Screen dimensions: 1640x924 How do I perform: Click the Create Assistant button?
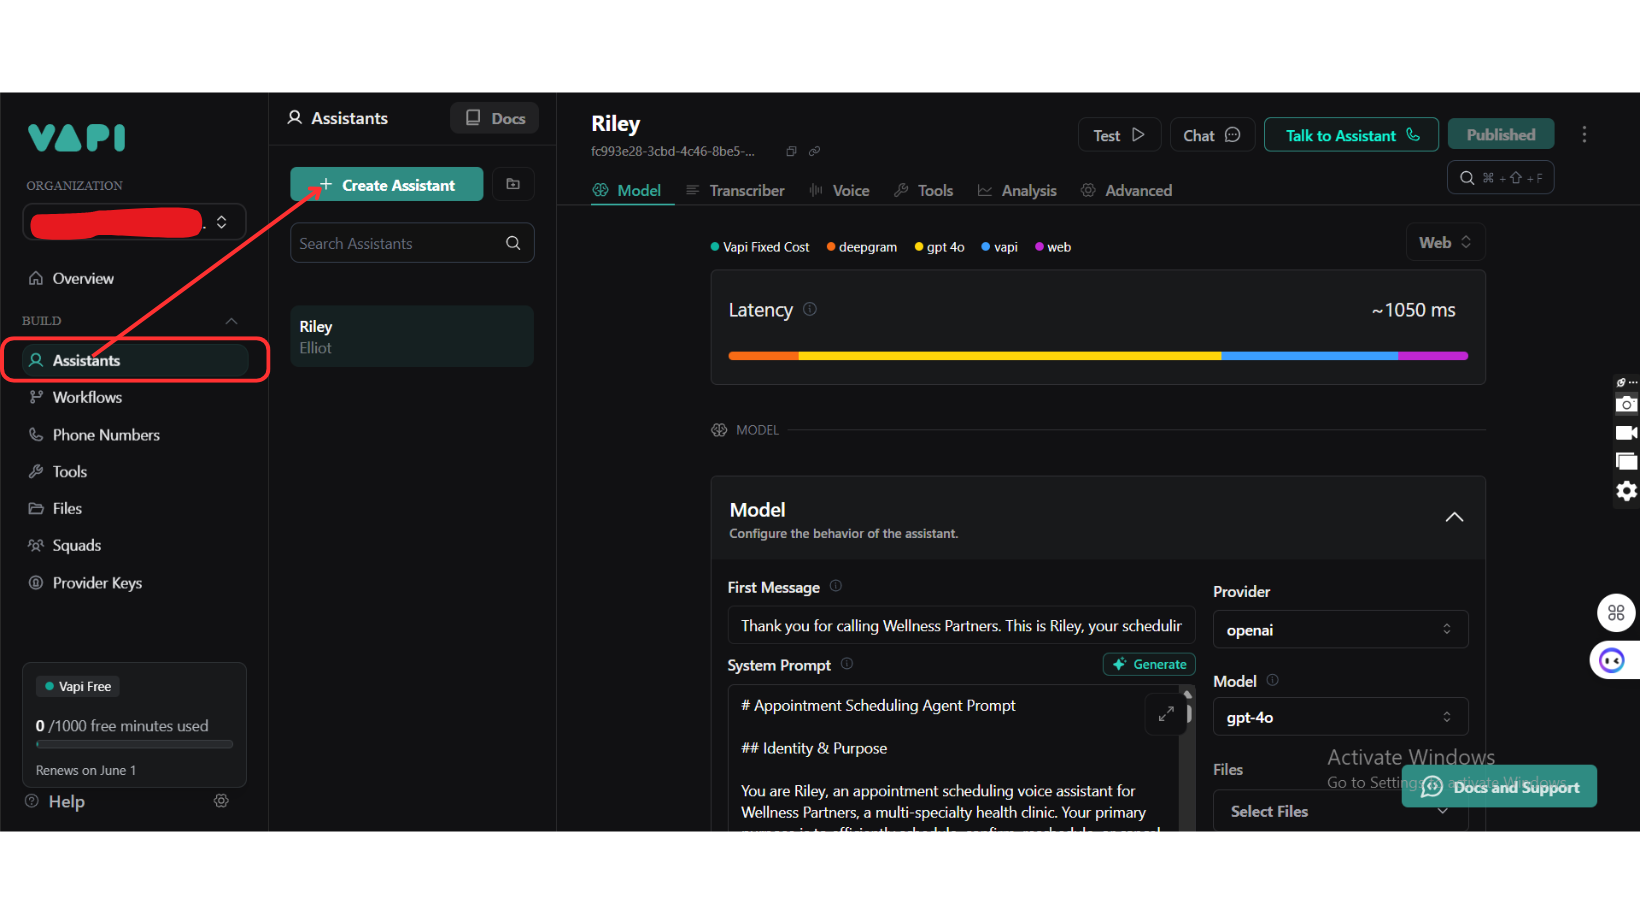pos(387,185)
